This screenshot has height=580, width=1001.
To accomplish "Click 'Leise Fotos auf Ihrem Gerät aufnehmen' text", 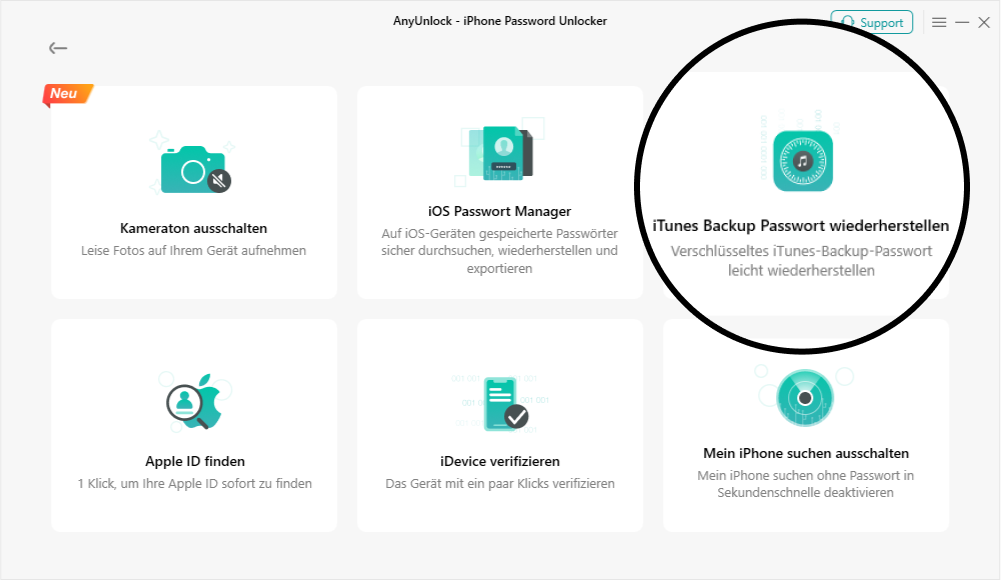I will point(193,251).
